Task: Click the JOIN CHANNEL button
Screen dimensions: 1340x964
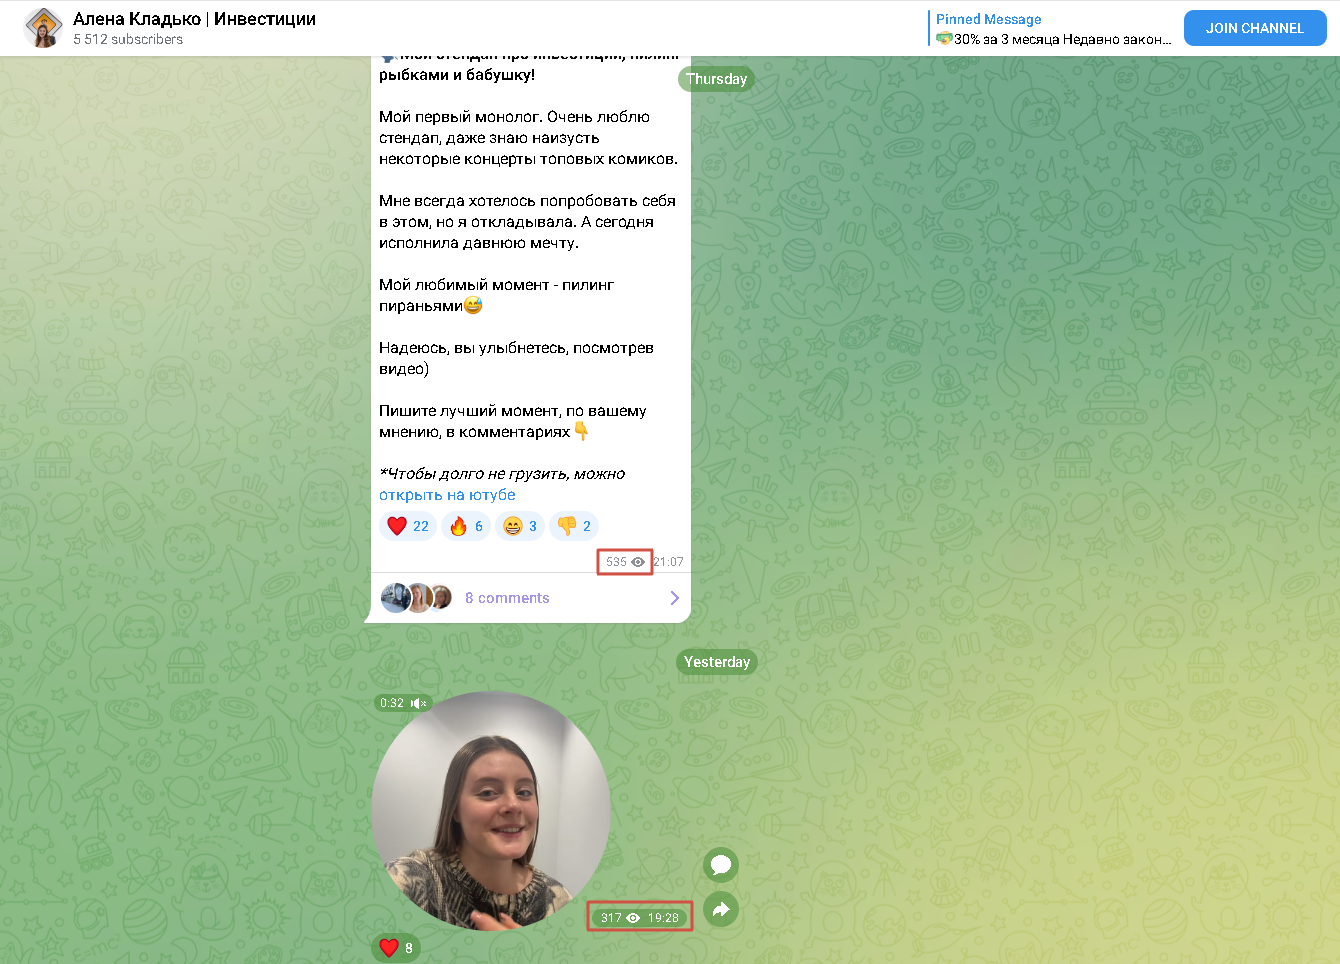Action: pos(1255,28)
